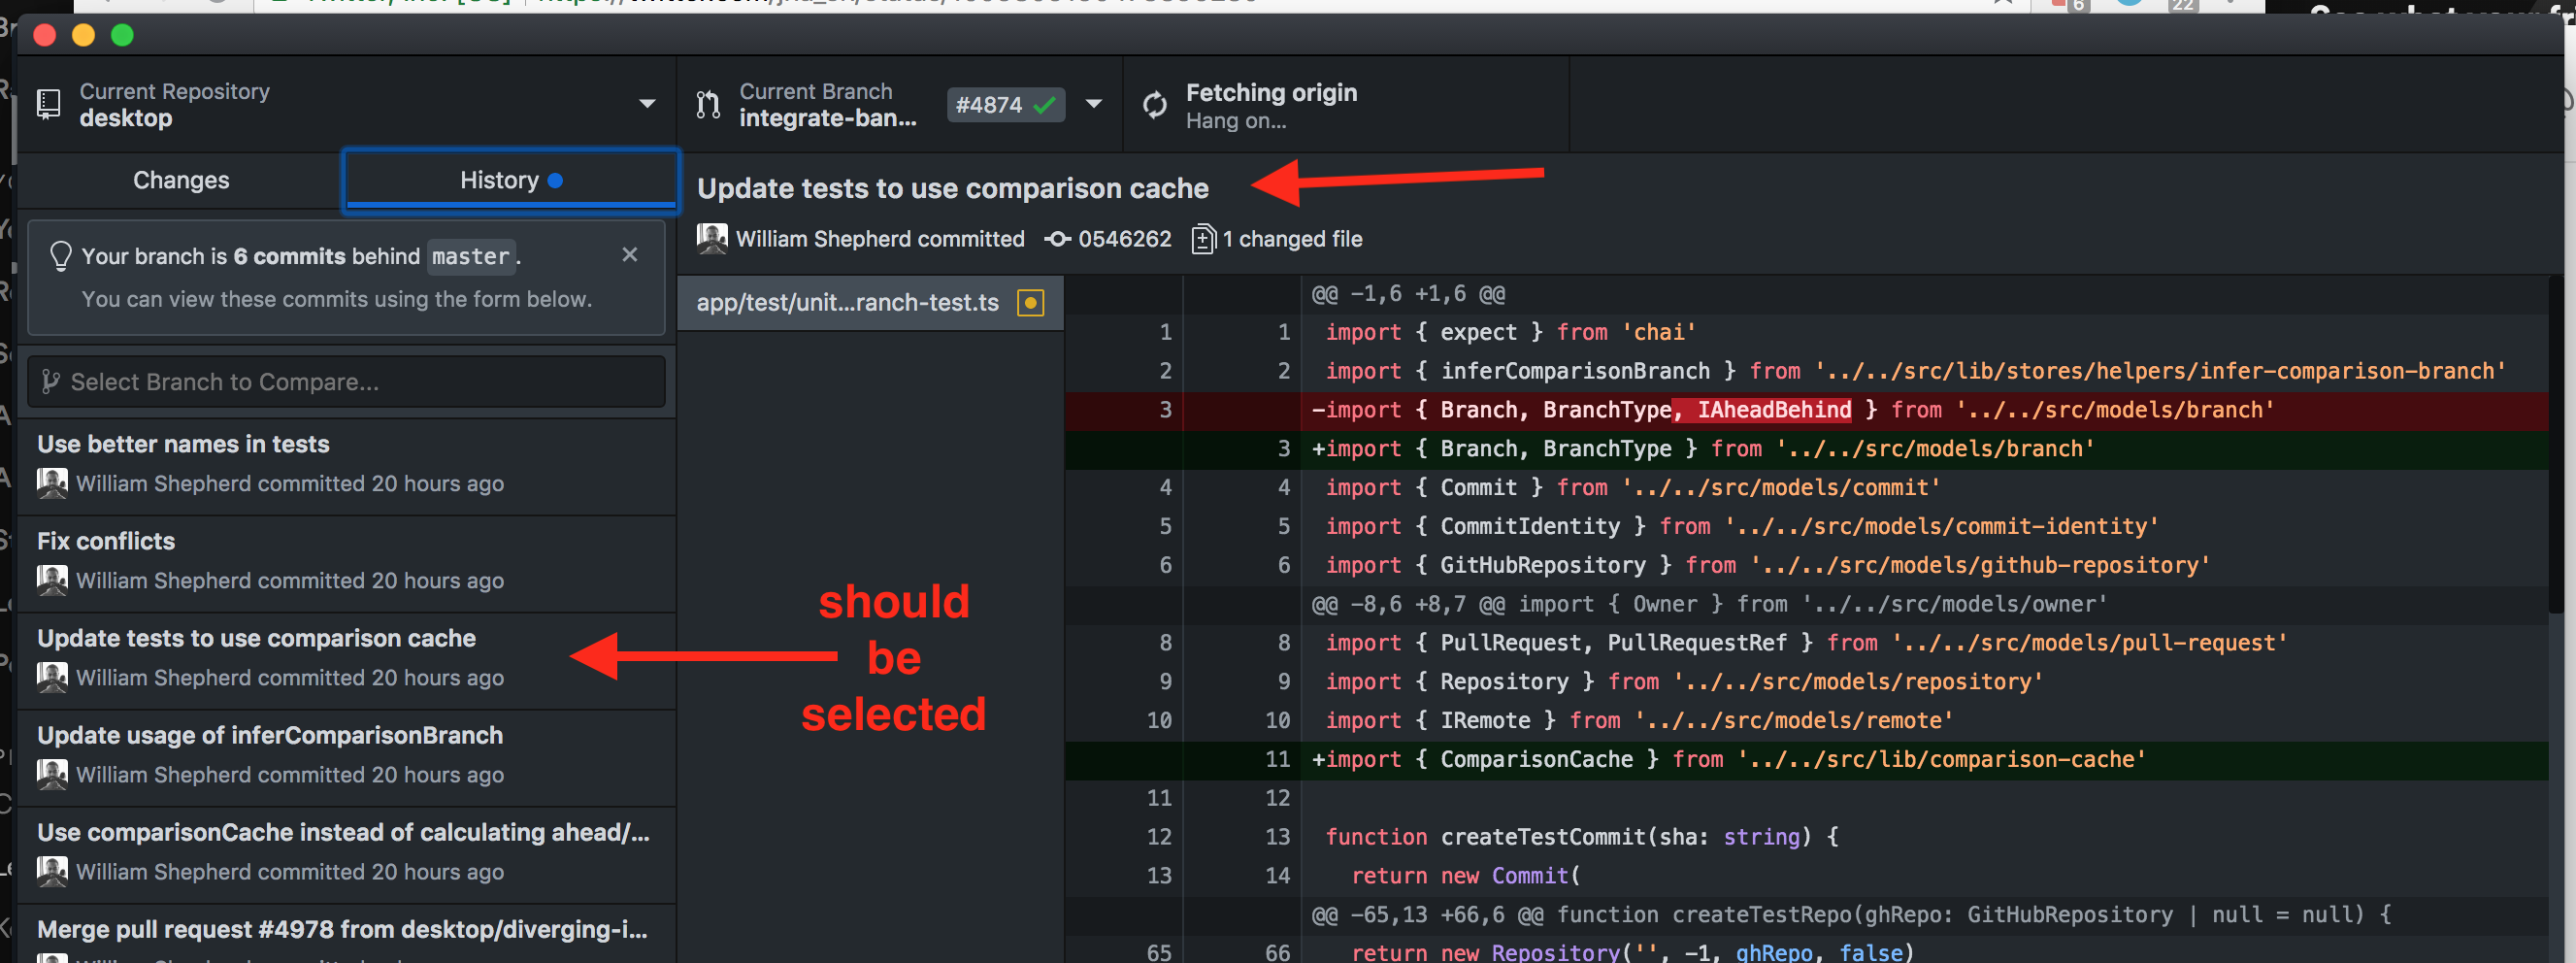Select the Fix conflicts commit
Viewport: 2576px width, 963px height.
point(346,563)
